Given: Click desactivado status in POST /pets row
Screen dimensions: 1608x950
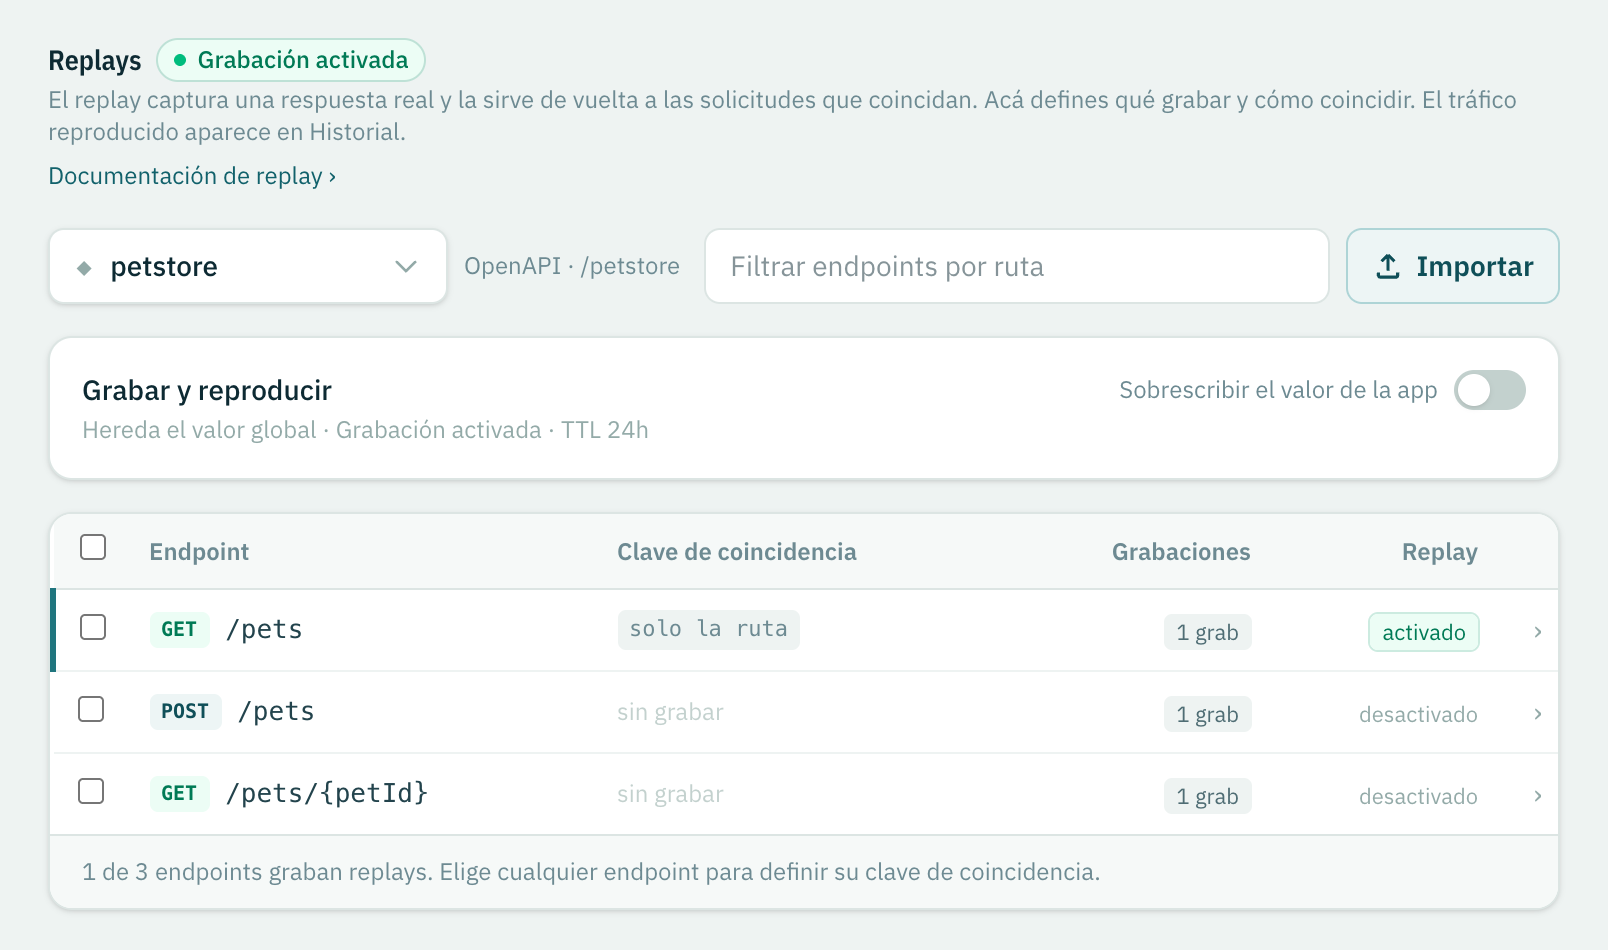Looking at the screenshot, I should click(x=1418, y=714).
